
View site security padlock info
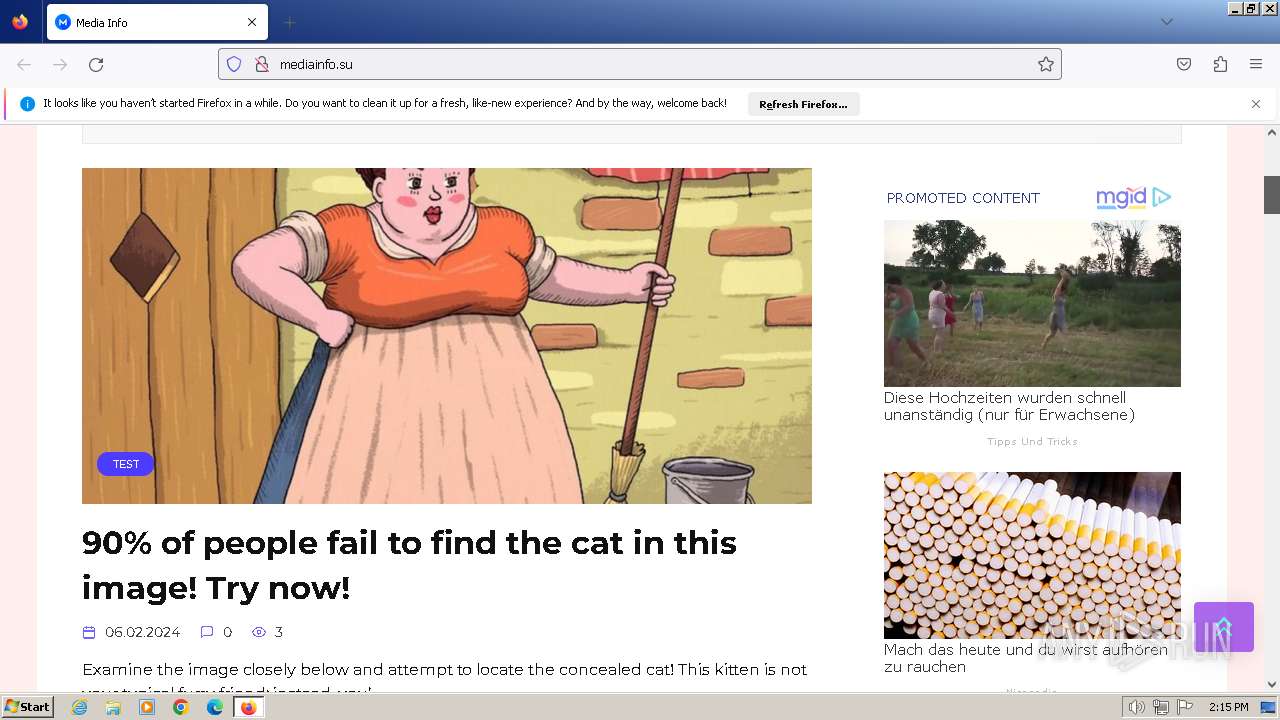pyautogui.click(x=262, y=64)
